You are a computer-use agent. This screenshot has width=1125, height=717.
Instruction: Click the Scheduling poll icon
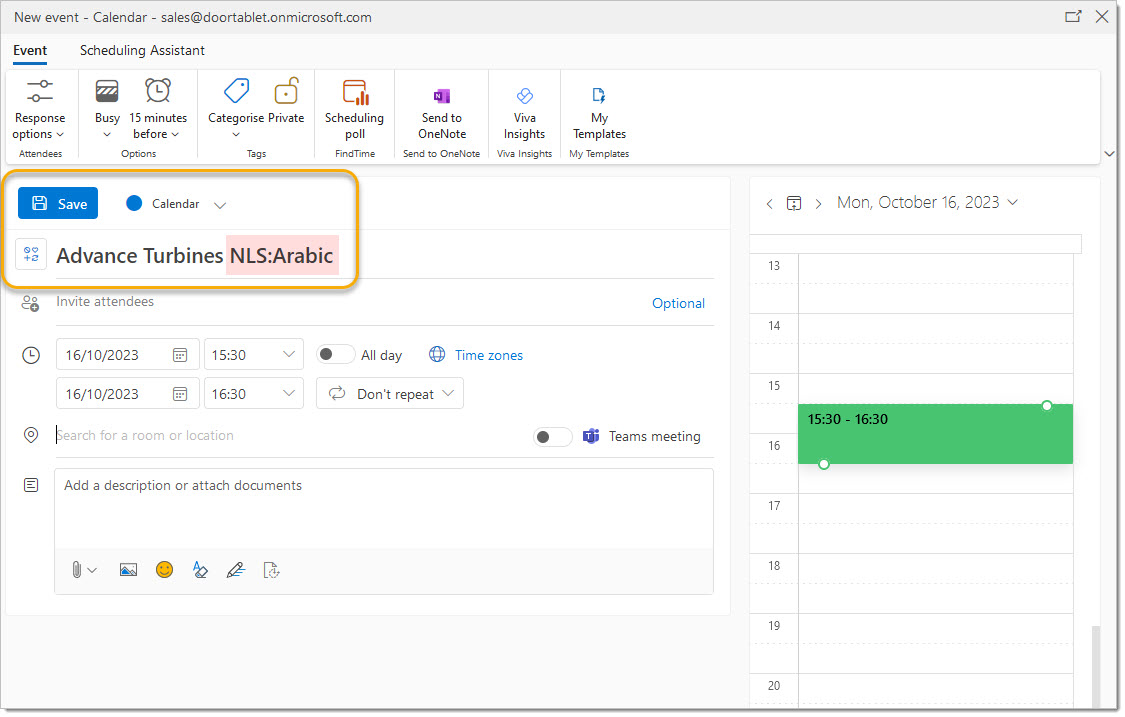pyautogui.click(x=354, y=93)
